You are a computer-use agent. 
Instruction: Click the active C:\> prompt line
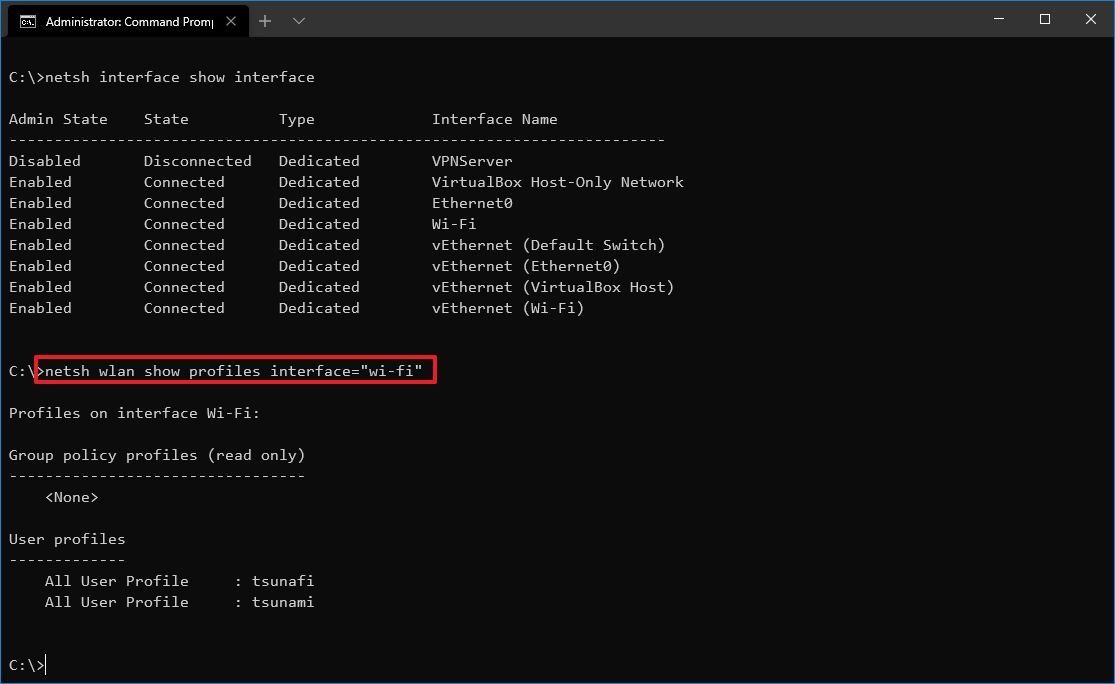(x=25, y=664)
